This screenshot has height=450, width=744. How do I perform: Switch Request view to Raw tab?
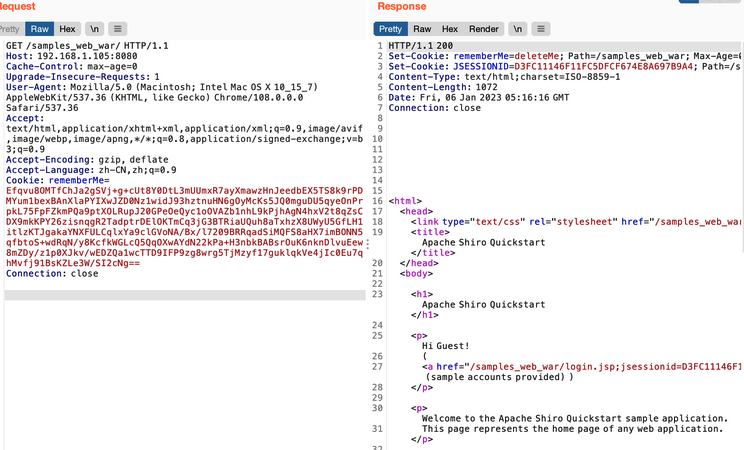coord(39,29)
